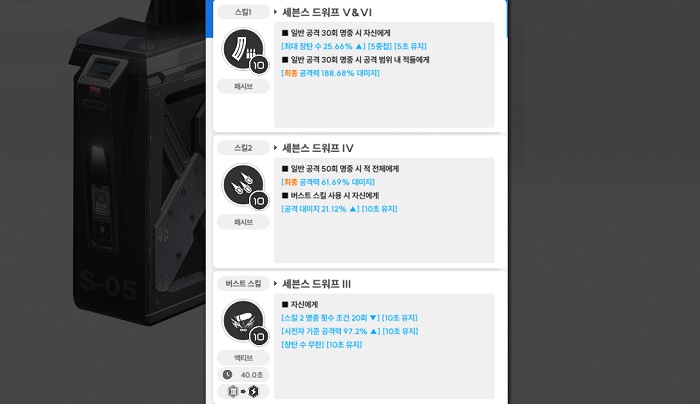This screenshot has height=404, width=700.
Task: Select the 스킬2 label tab
Action: [x=243, y=148]
